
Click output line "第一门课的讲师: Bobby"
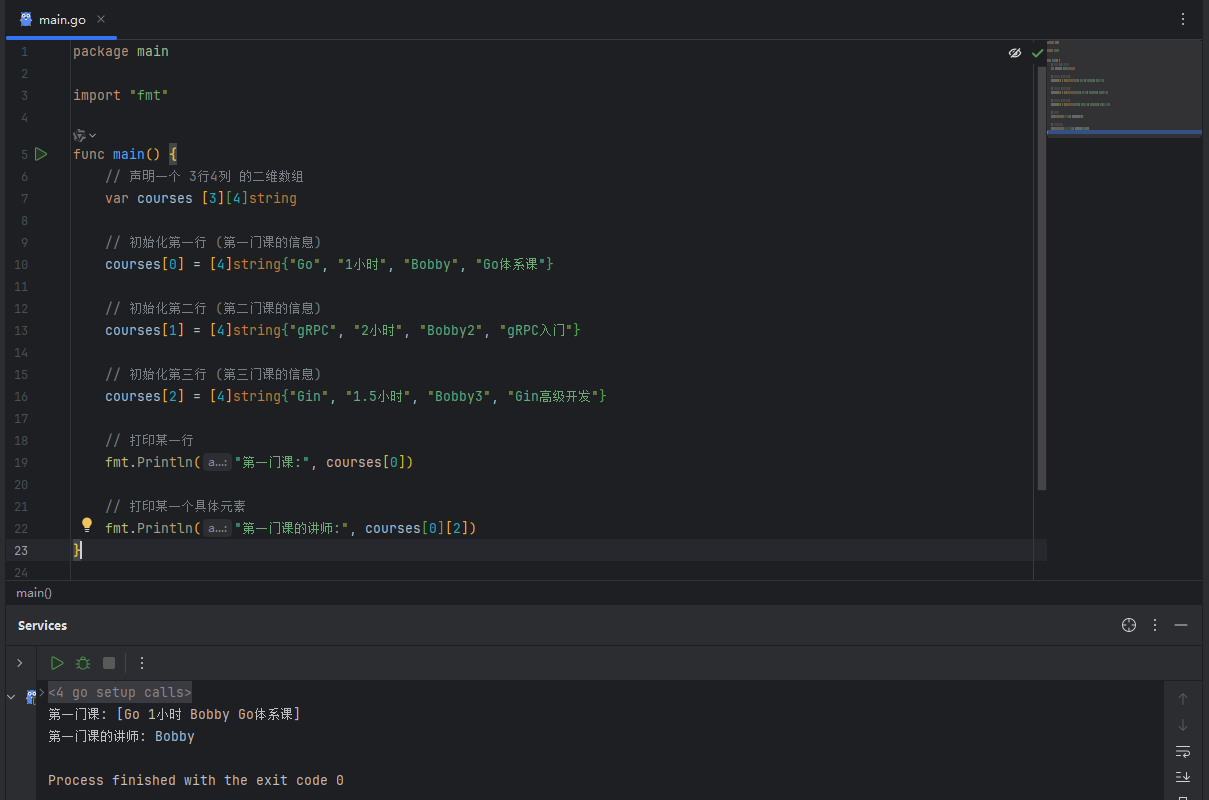[121, 736]
